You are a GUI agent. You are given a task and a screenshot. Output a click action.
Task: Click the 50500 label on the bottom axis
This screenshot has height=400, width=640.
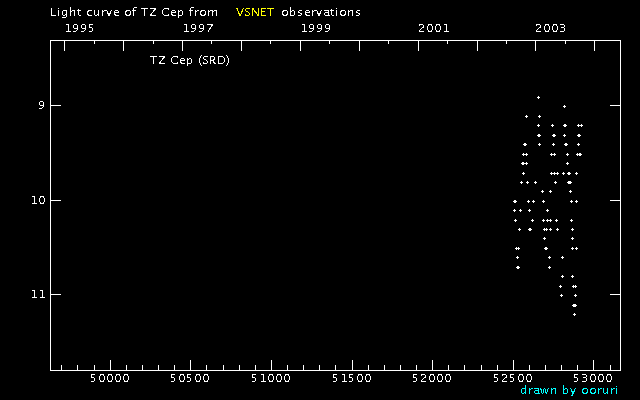[x=190, y=379]
